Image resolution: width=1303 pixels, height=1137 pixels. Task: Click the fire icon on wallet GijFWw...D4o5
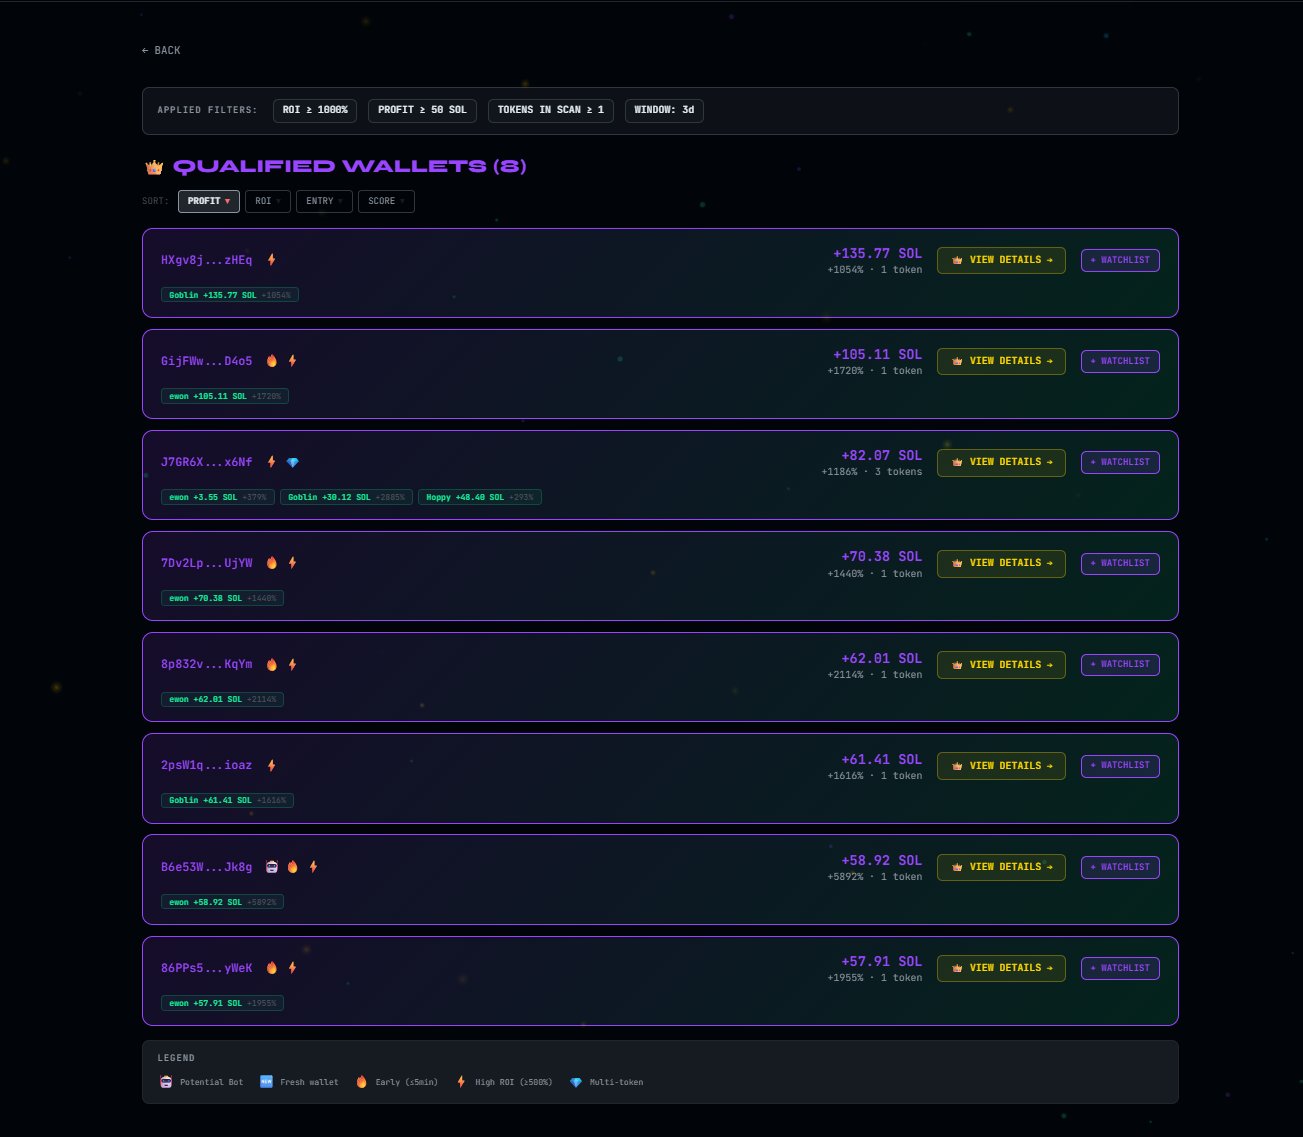point(272,361)
